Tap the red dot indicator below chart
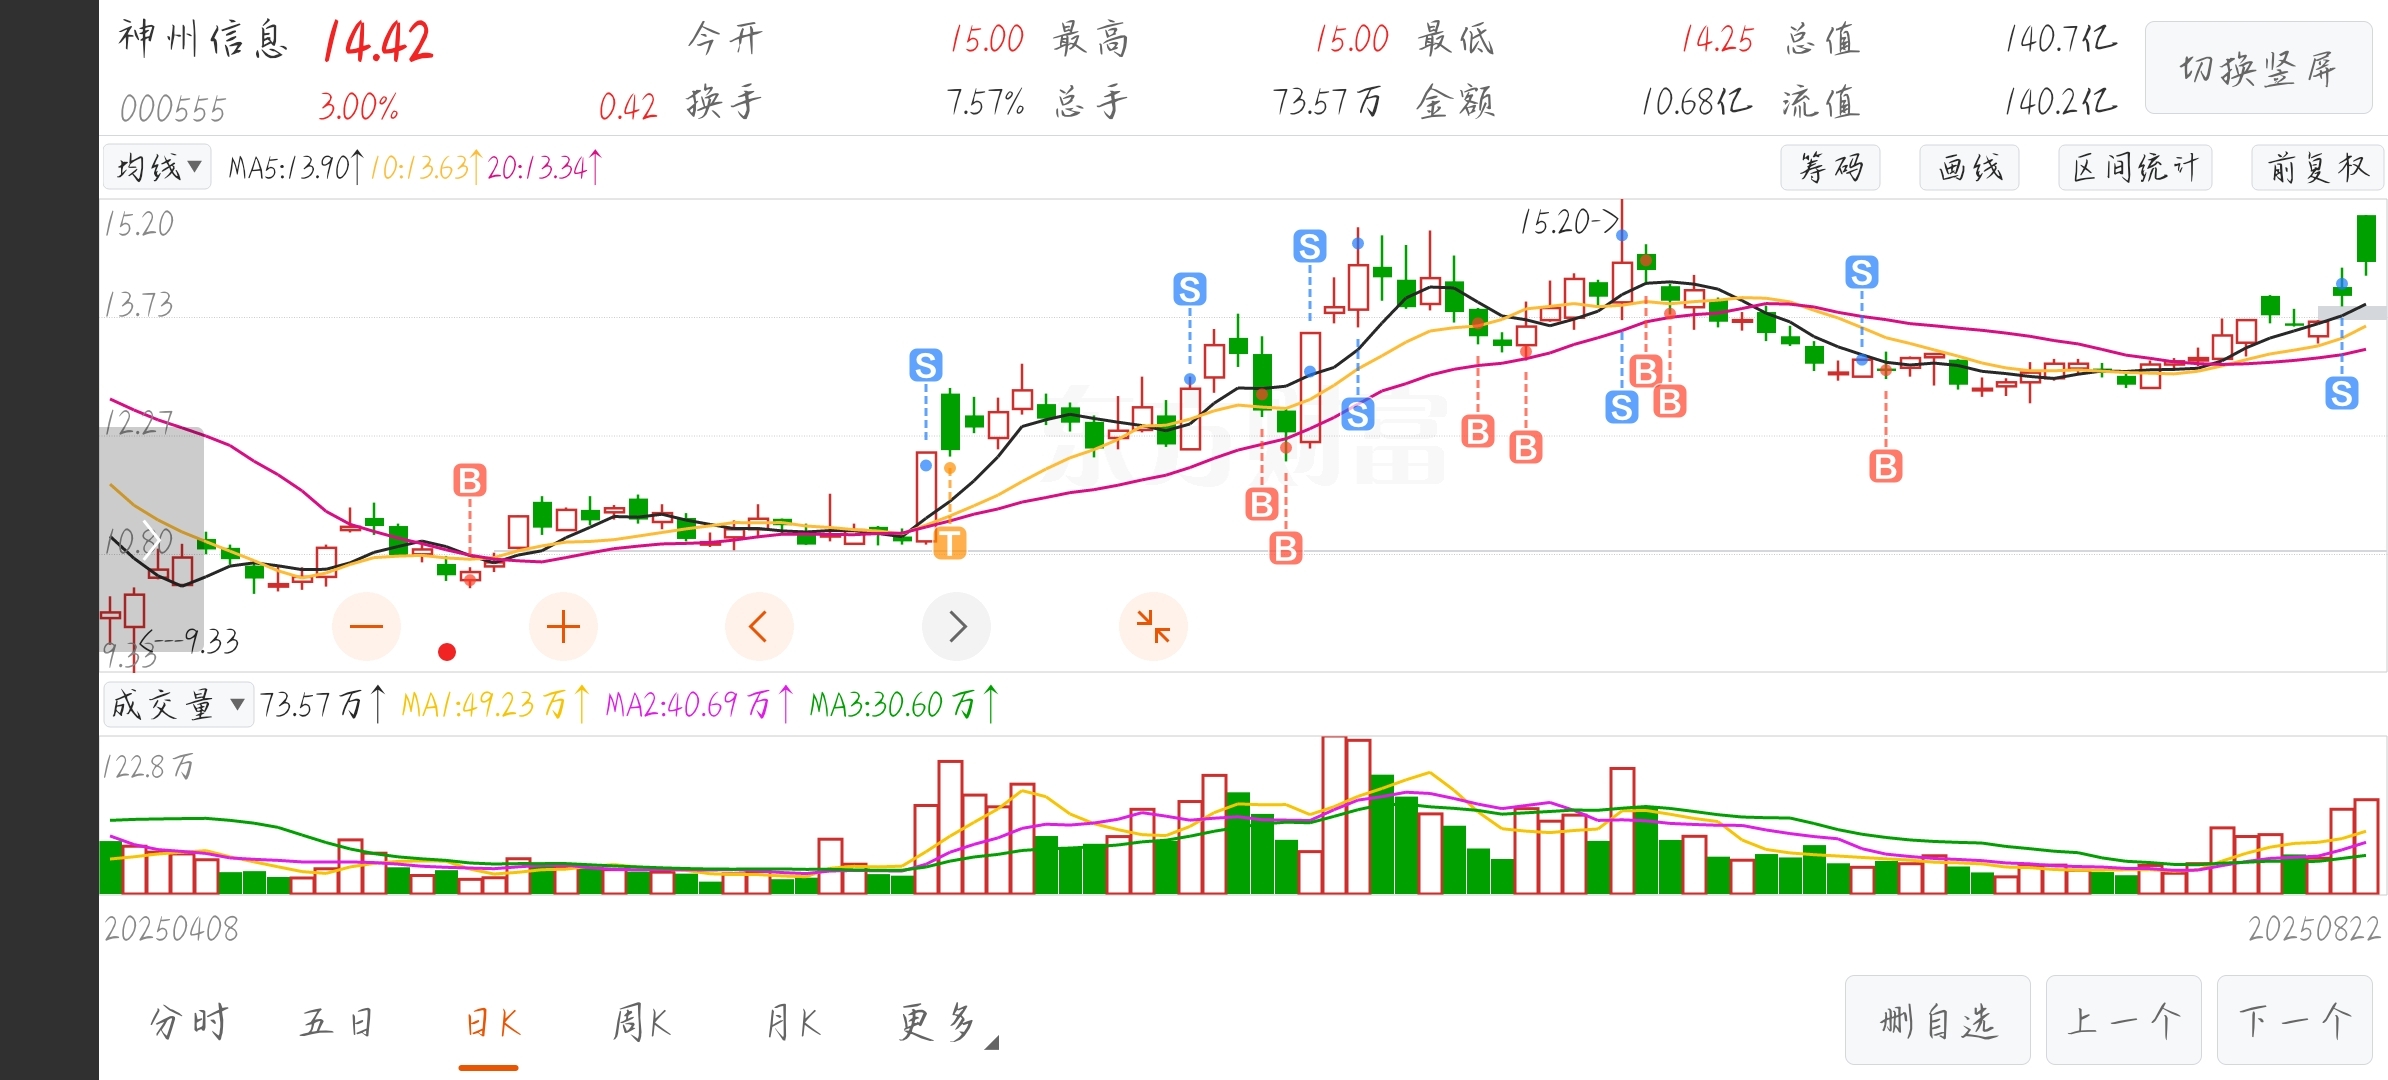 tap(447, 652)
